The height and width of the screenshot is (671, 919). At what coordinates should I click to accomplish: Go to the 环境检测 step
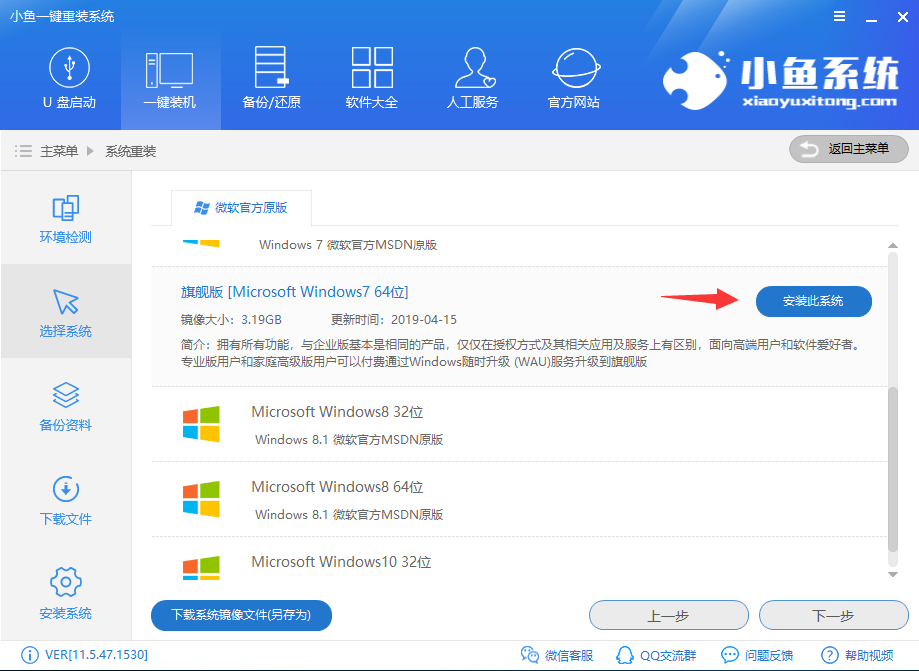click(x=66, y=219)
